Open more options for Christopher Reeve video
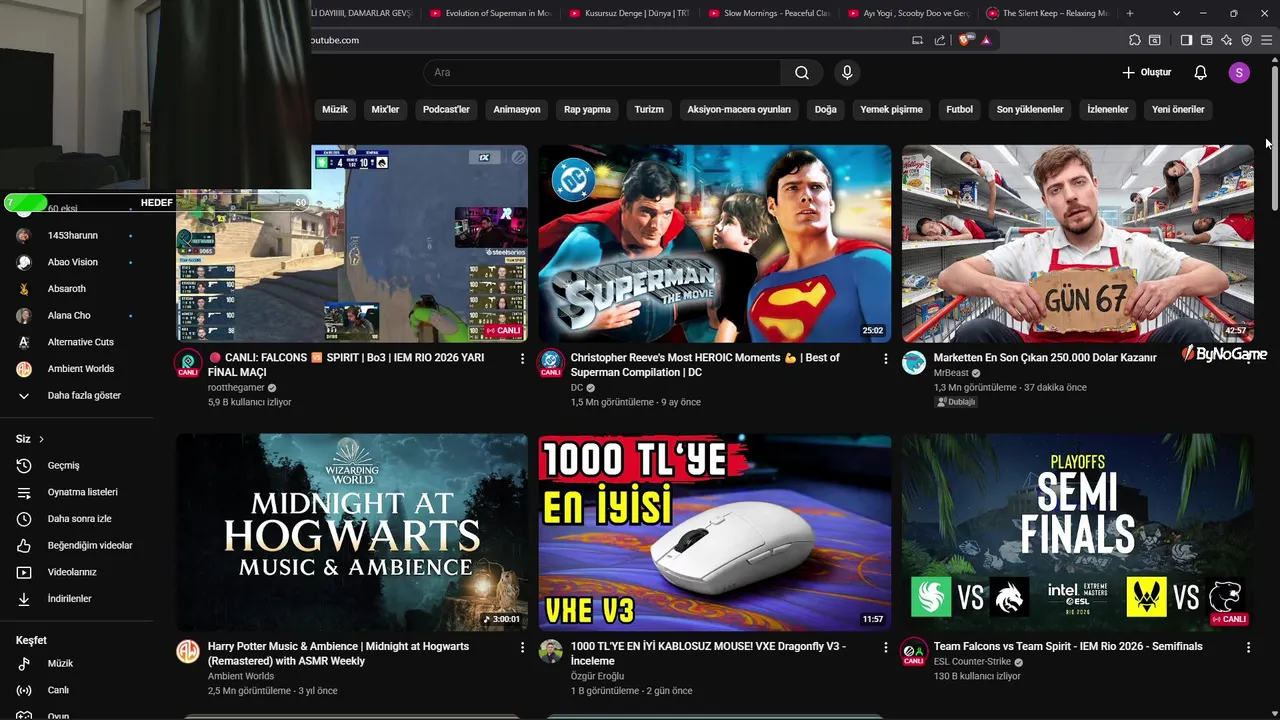The height and width of the screenshot is (720, 1280). (885, 358)
